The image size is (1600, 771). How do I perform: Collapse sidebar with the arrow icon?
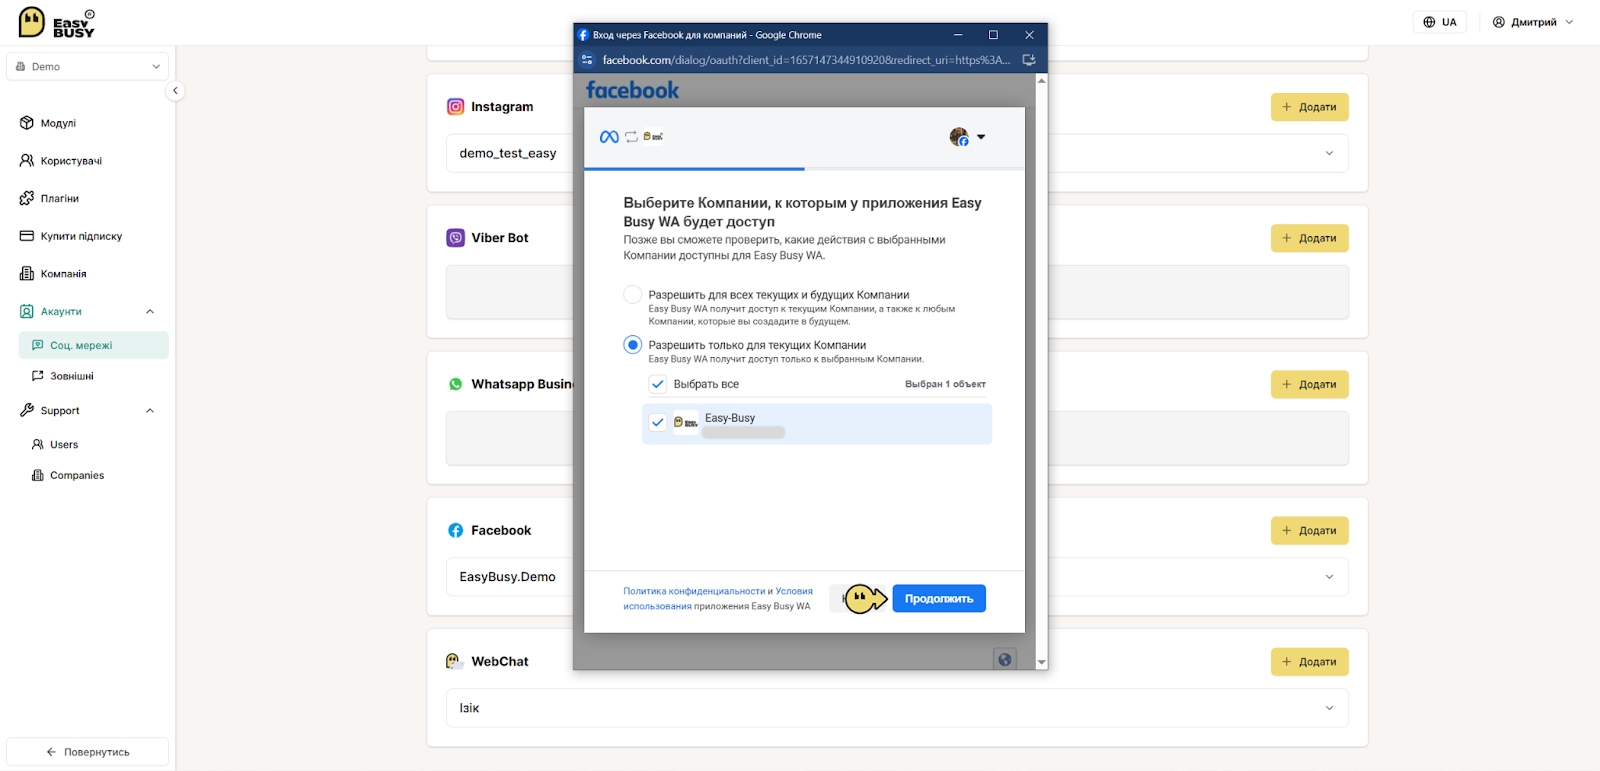(175, 91)
